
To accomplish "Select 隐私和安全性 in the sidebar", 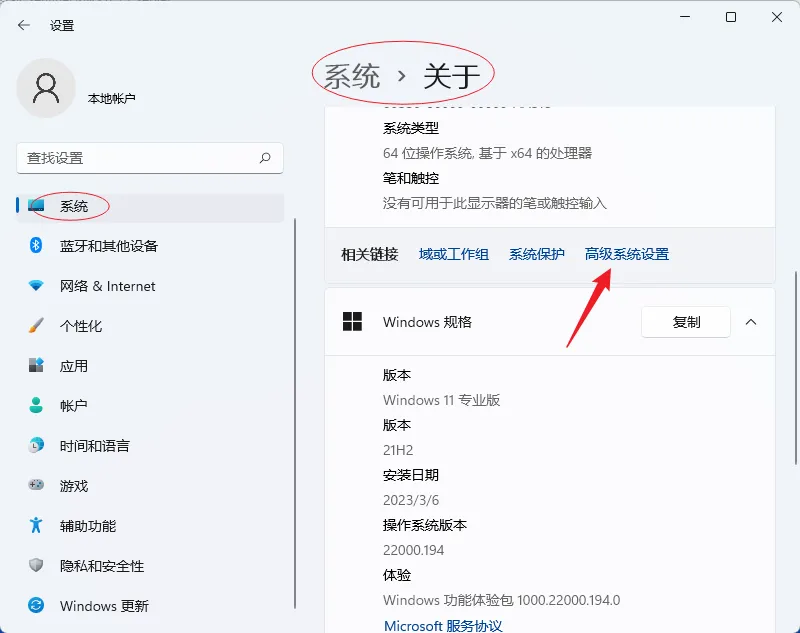I will [x=150, y=566].
